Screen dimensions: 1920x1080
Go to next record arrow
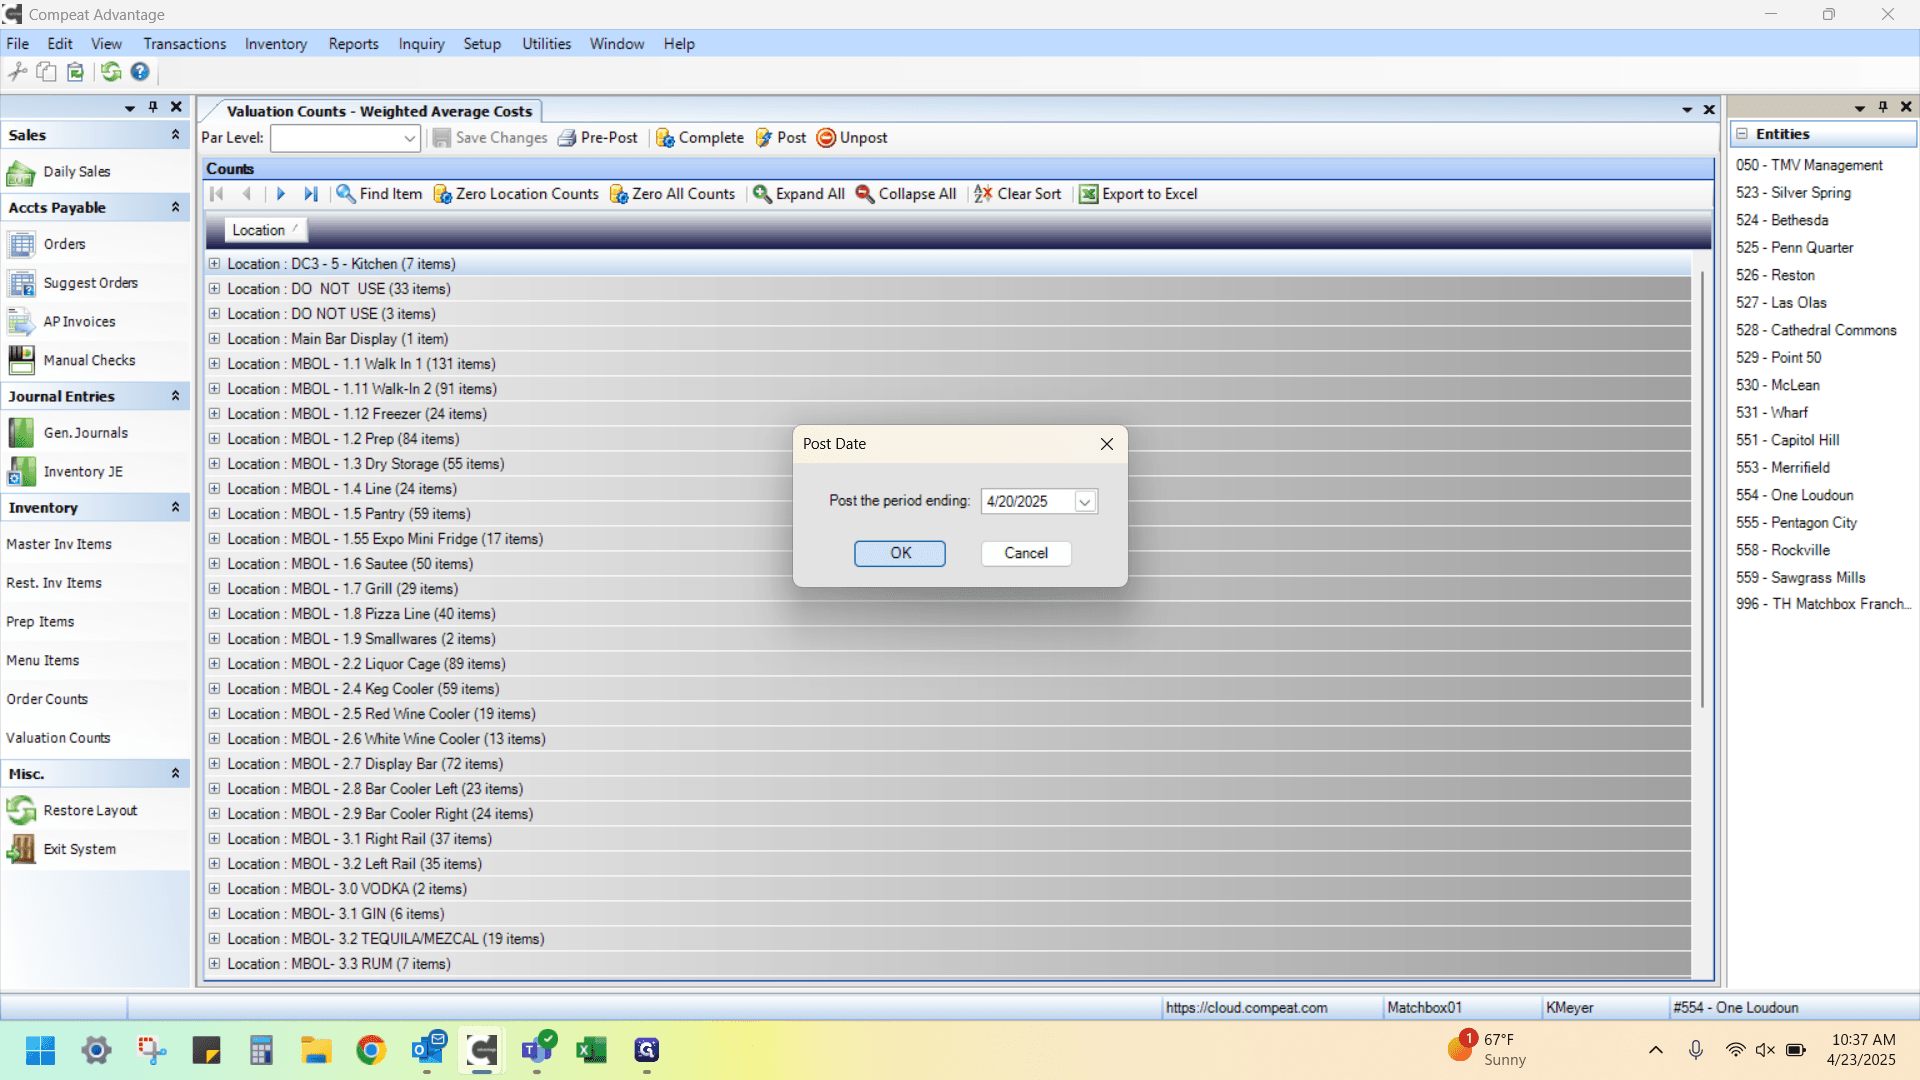(281, 194)
